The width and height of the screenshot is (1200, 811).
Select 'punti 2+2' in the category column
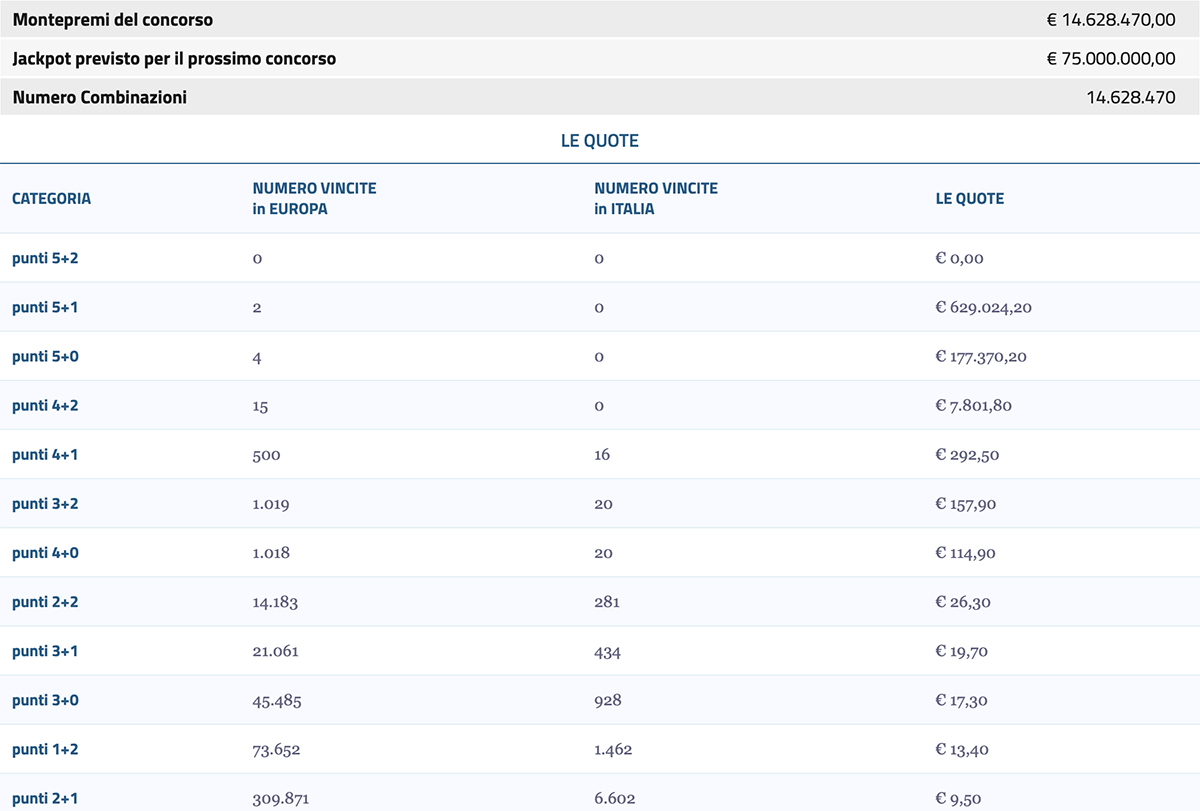(x=45, y=602)
